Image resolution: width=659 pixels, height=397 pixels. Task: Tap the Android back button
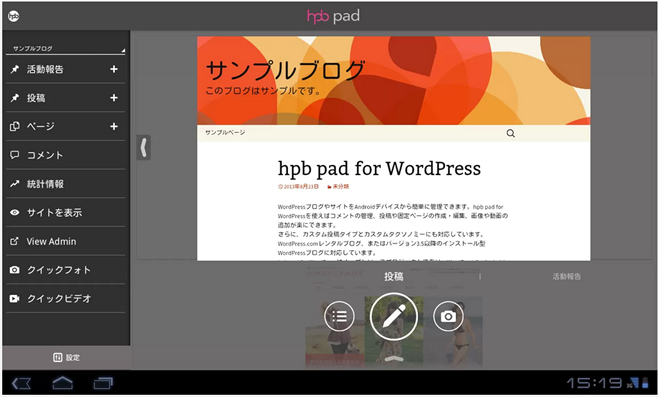pyautogui.click(x=21, y=383)
